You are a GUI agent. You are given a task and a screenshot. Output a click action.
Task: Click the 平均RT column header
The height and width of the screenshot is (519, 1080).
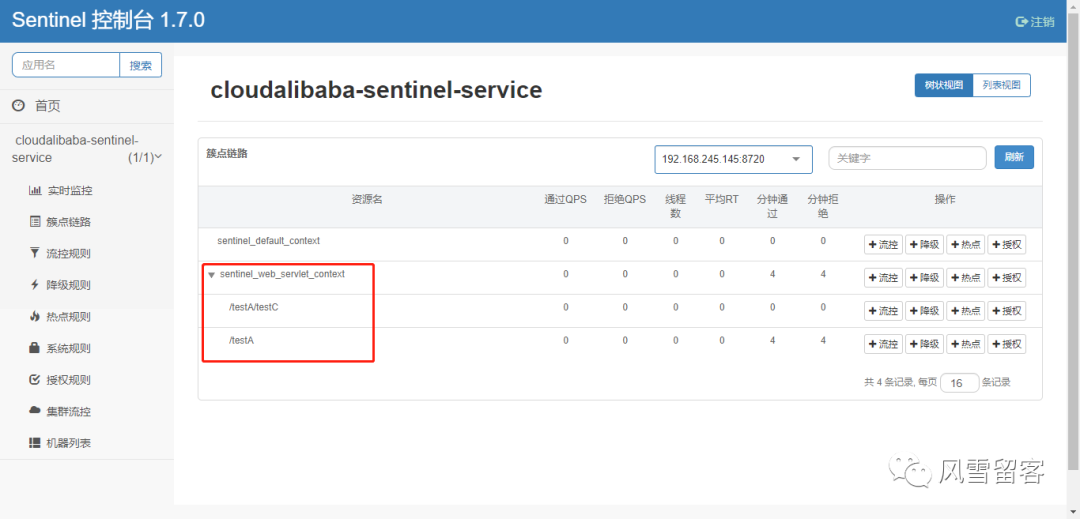(x=721, y=200)
